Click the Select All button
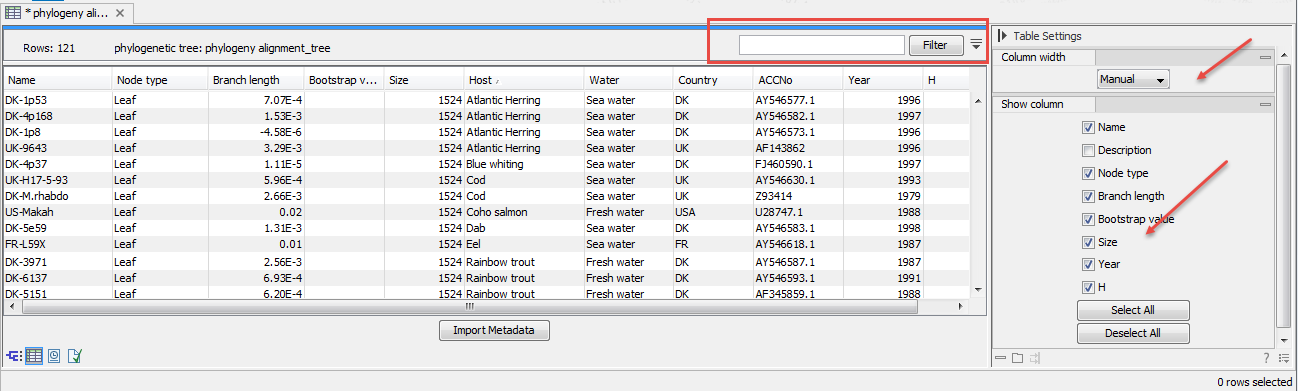Image resolution: width=1298 pixels, height=391 pixels. click(1132, 310)
